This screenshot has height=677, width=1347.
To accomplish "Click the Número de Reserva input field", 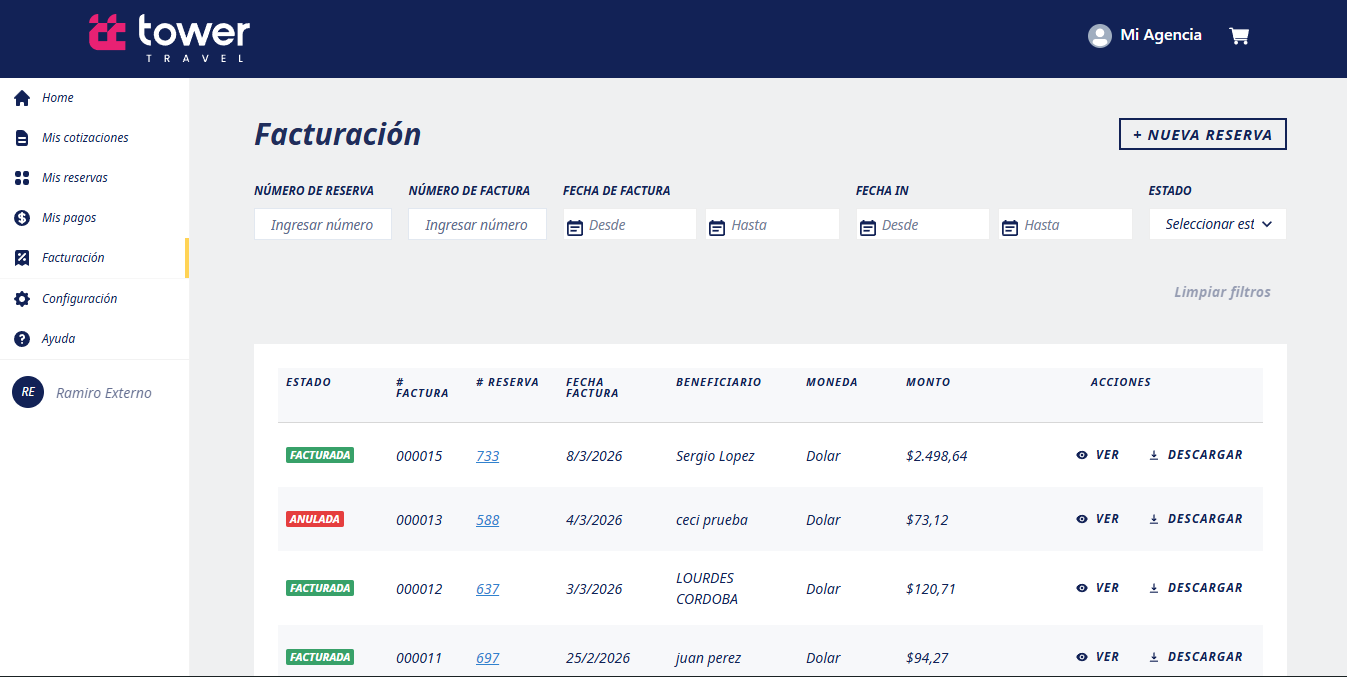I will (x=322, y=224).
